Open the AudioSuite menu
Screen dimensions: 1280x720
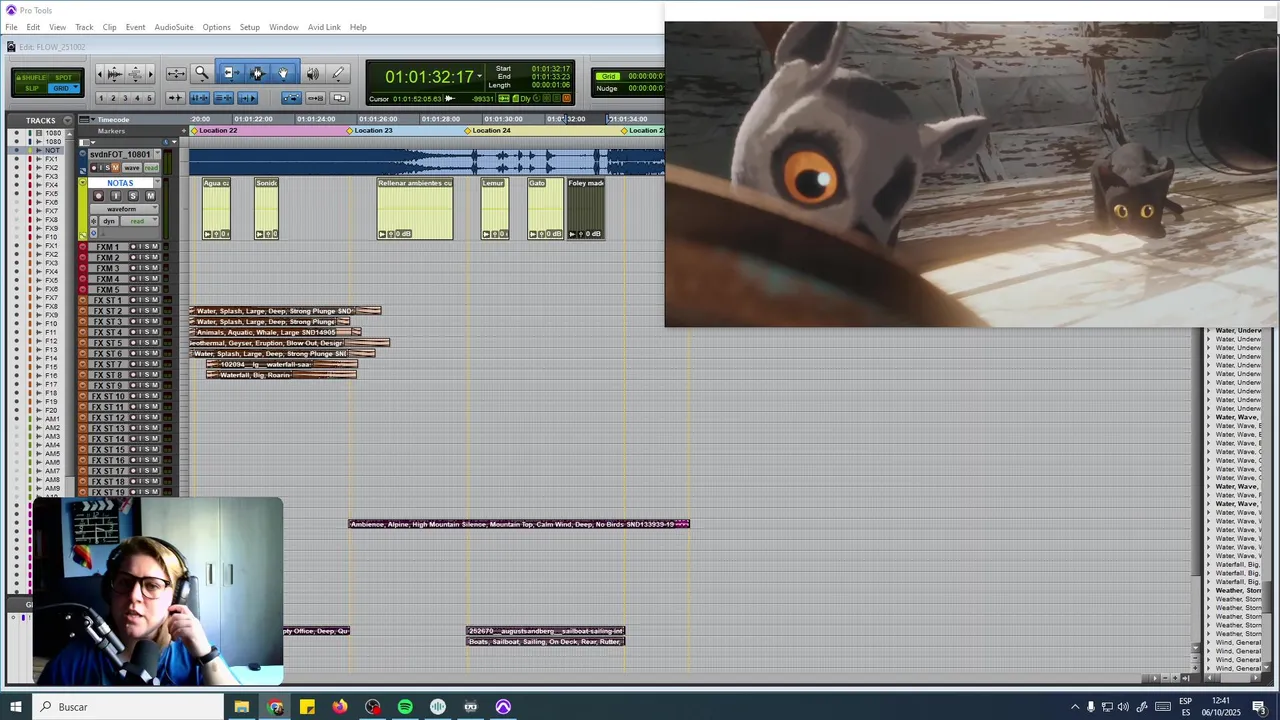coord(174,27)
